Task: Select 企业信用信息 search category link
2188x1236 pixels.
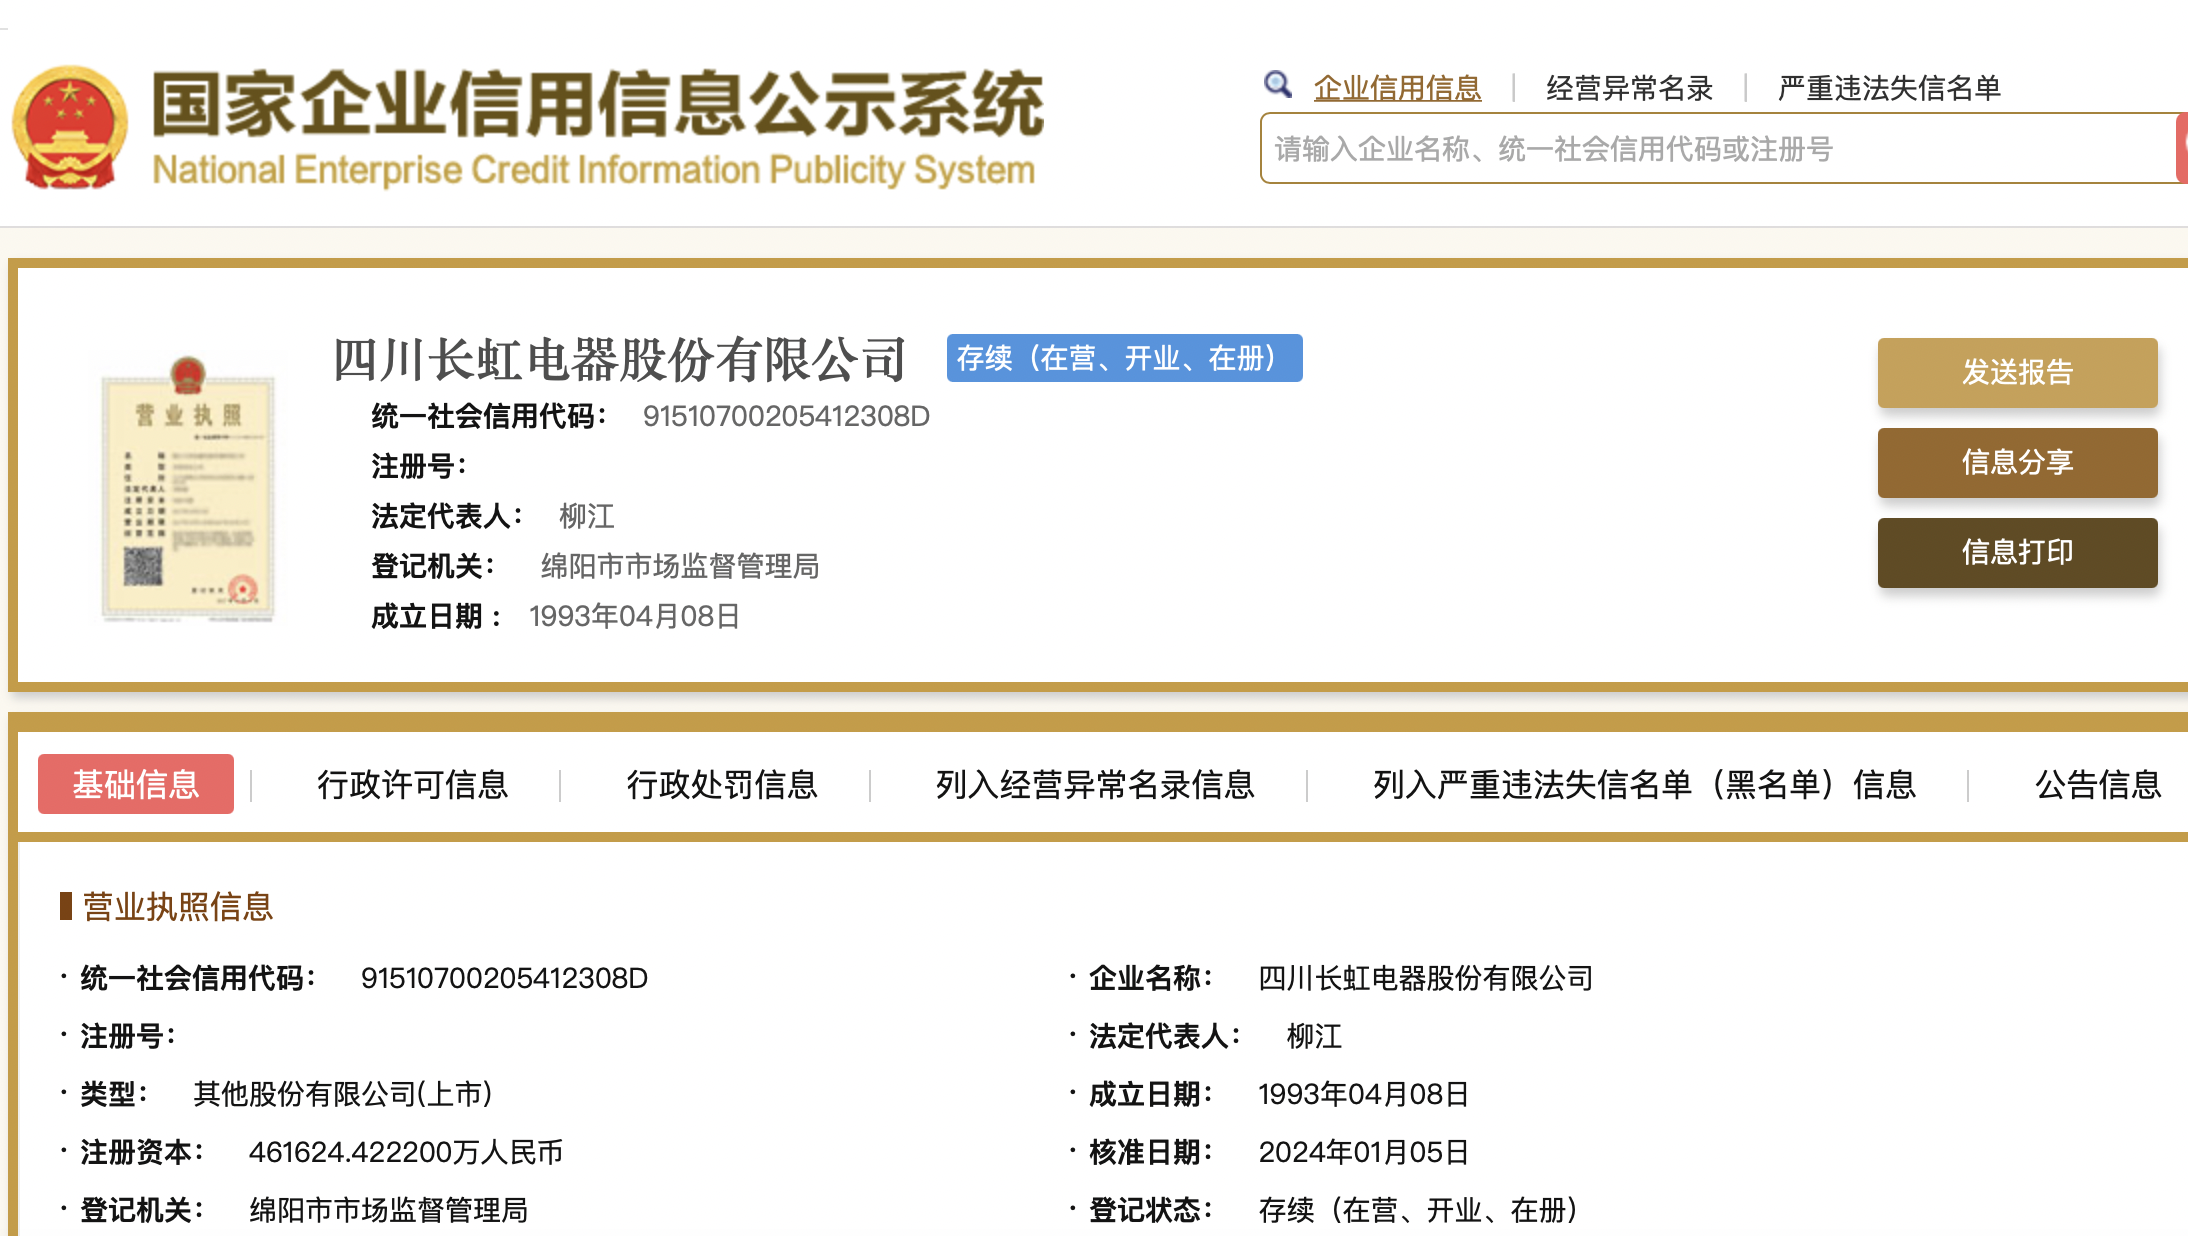Action: tap(1397, 88)
